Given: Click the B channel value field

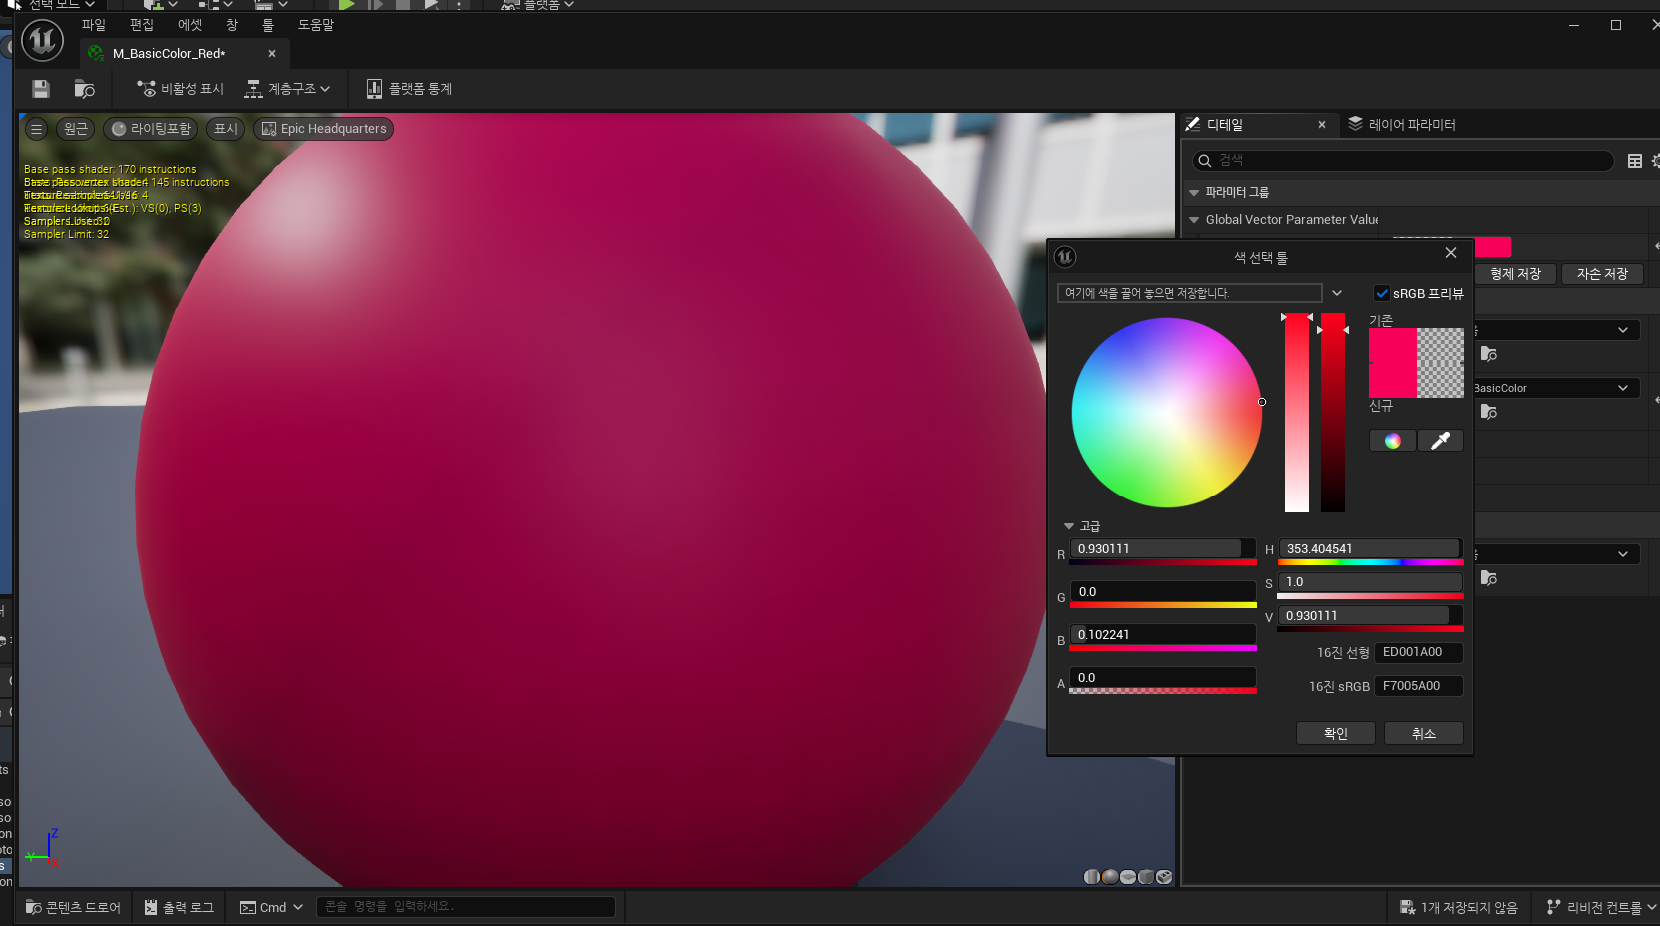Looking at the screenshot, I should pos(1163,635).
